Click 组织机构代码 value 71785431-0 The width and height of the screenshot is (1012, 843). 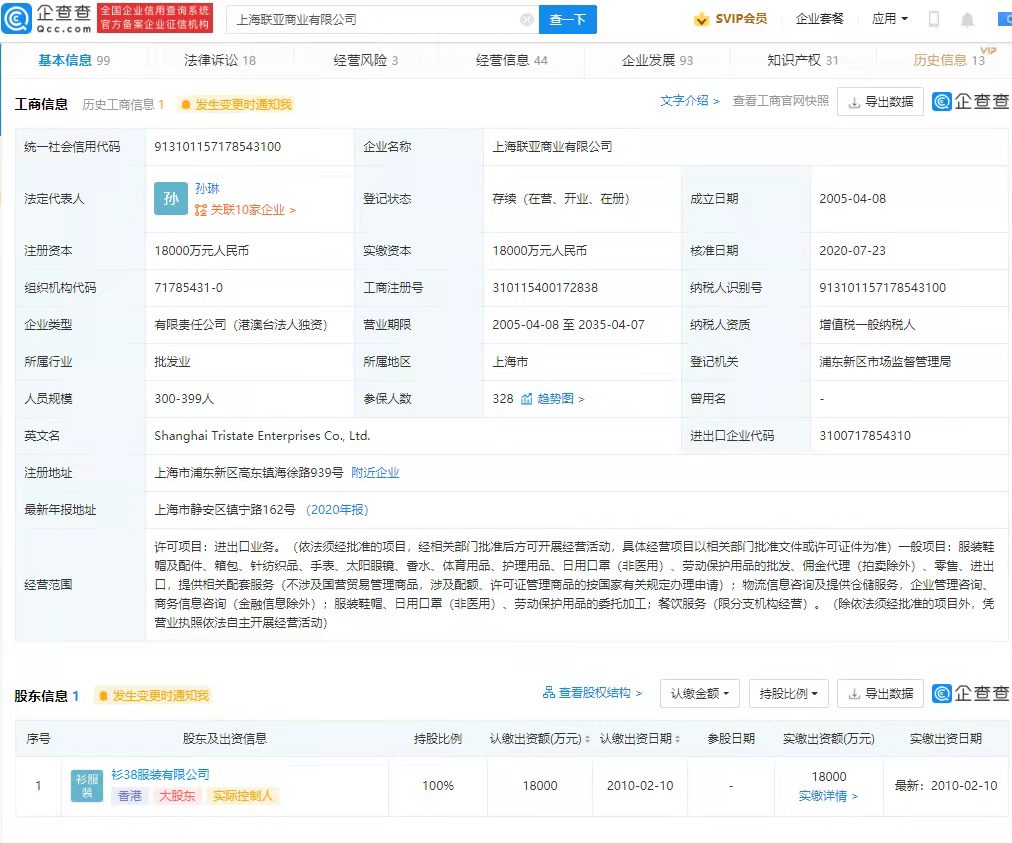pyautogui.click(x=188, y=287)
